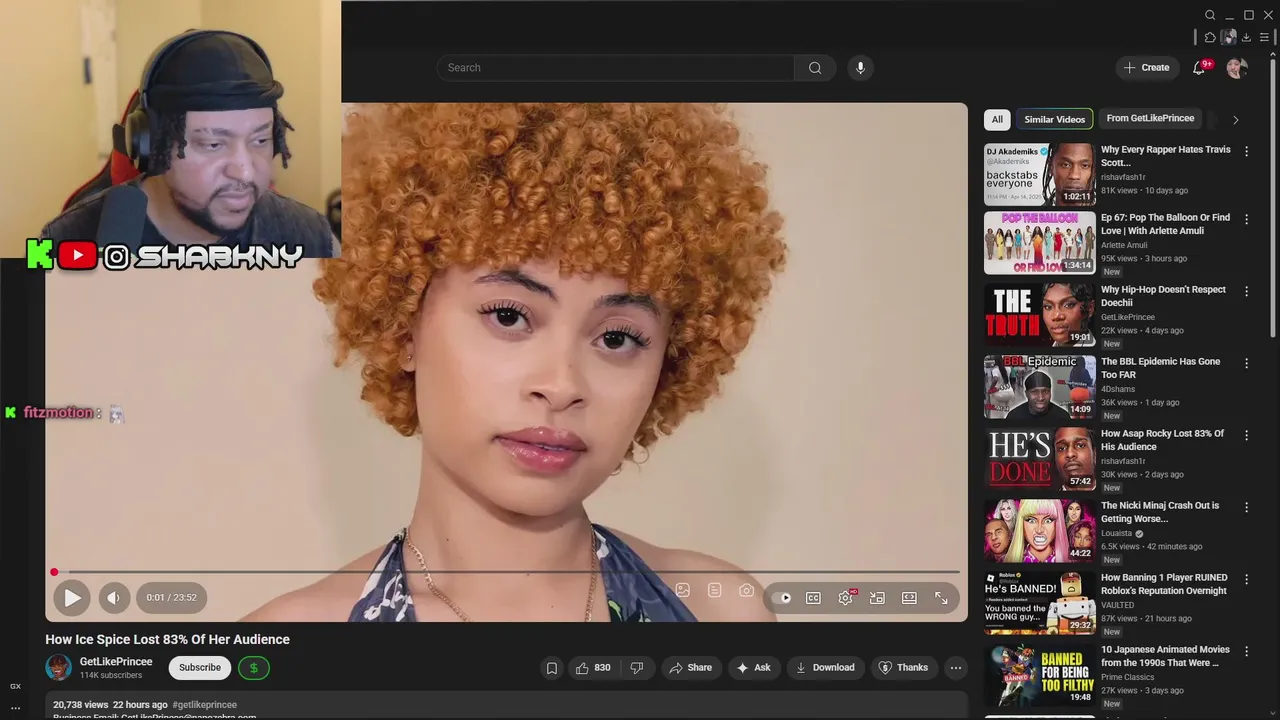Open options for the Pop The Balloon video
Image resolution: width=1280 pixels, height=720 pixels.
pyautogui.click(x=1246, y=219)
